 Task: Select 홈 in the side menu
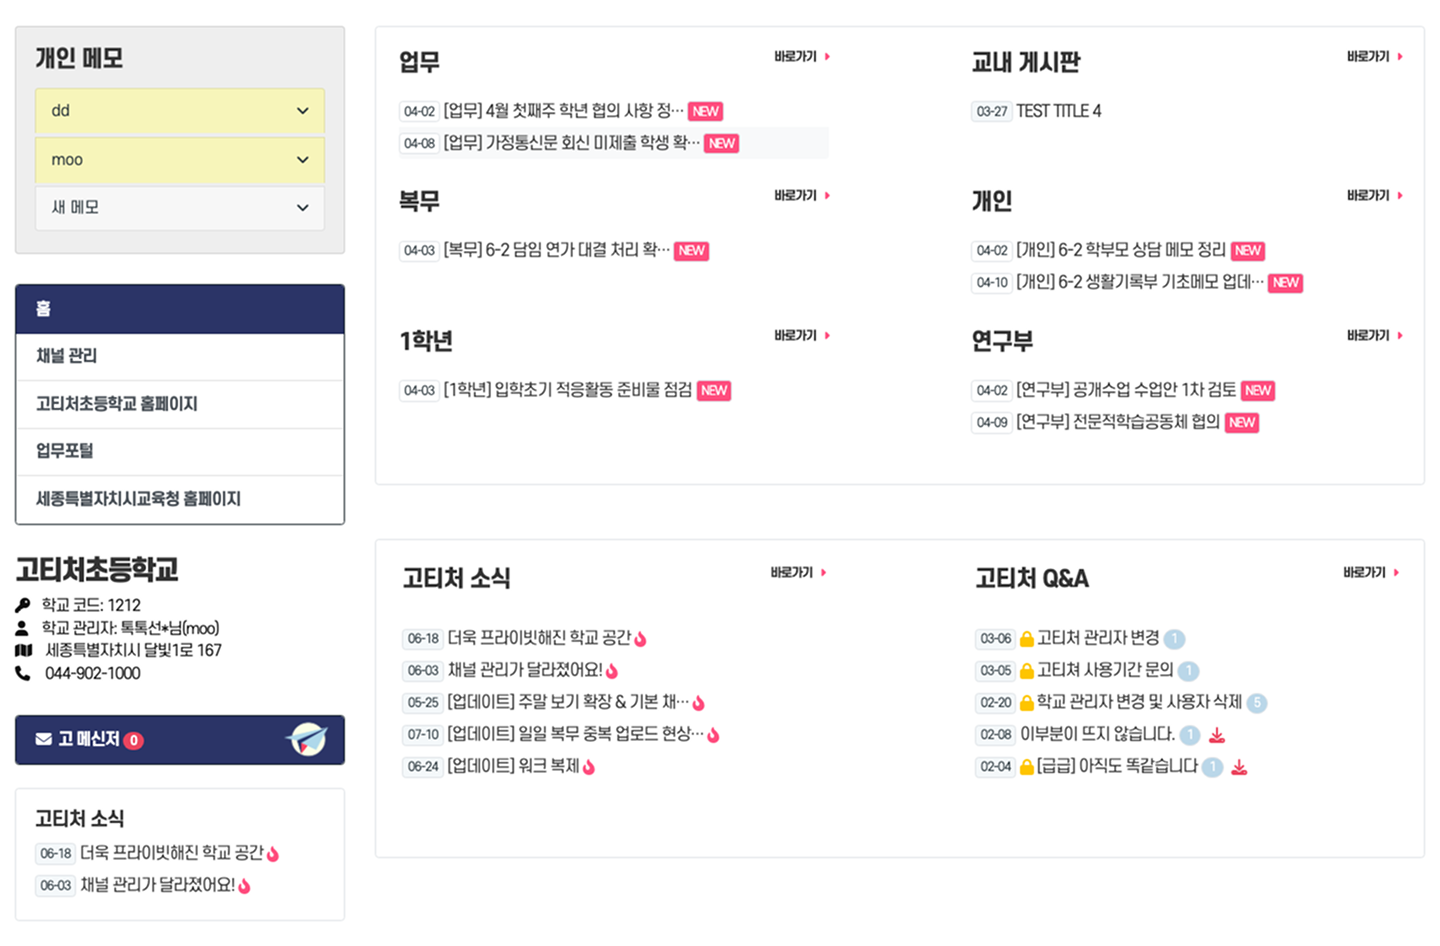44,309
